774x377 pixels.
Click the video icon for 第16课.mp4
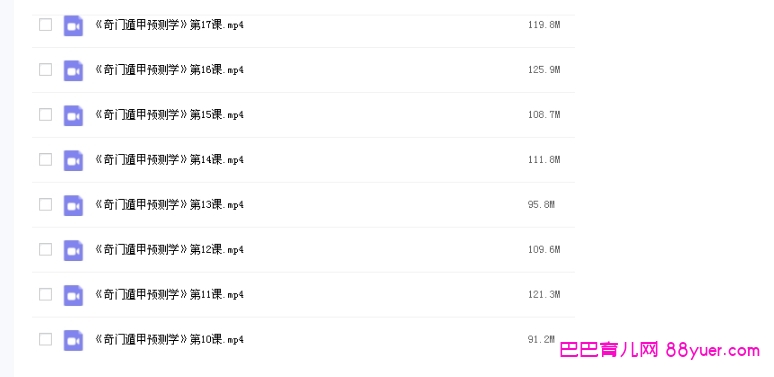coord(73,71)
